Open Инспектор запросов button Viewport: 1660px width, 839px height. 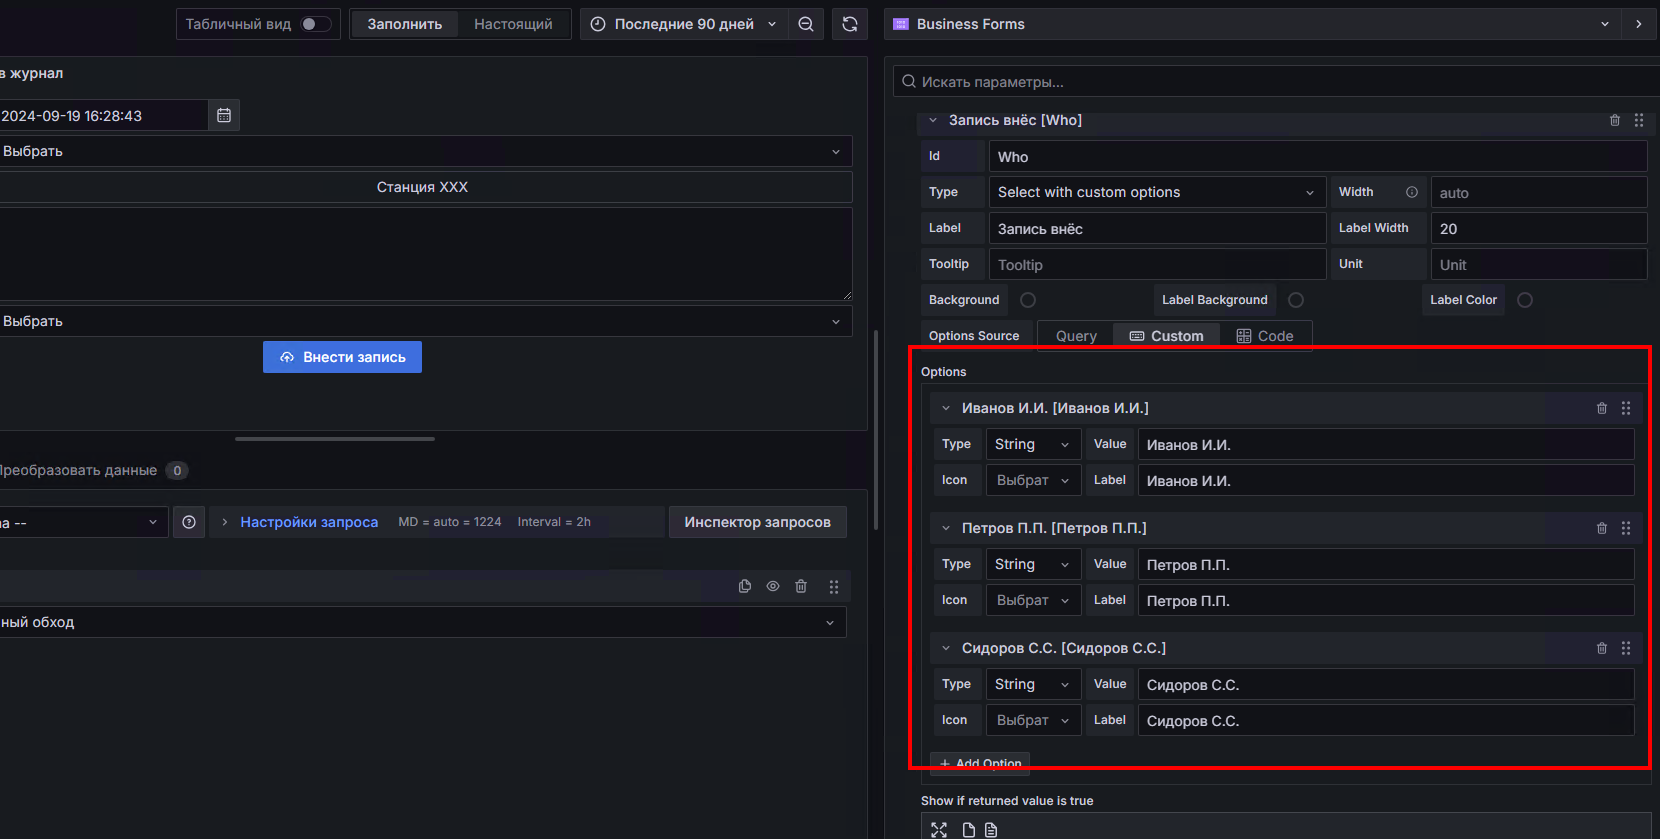tap(757, 522)
